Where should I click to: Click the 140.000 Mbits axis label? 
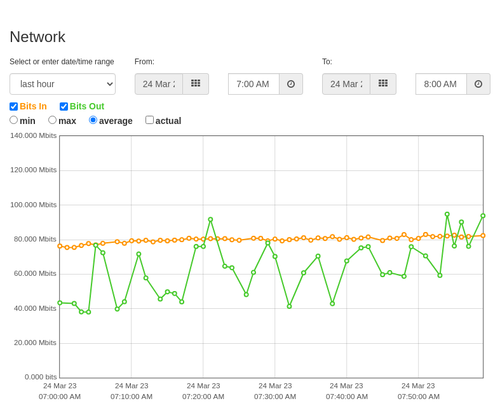[x=33, y=135]
